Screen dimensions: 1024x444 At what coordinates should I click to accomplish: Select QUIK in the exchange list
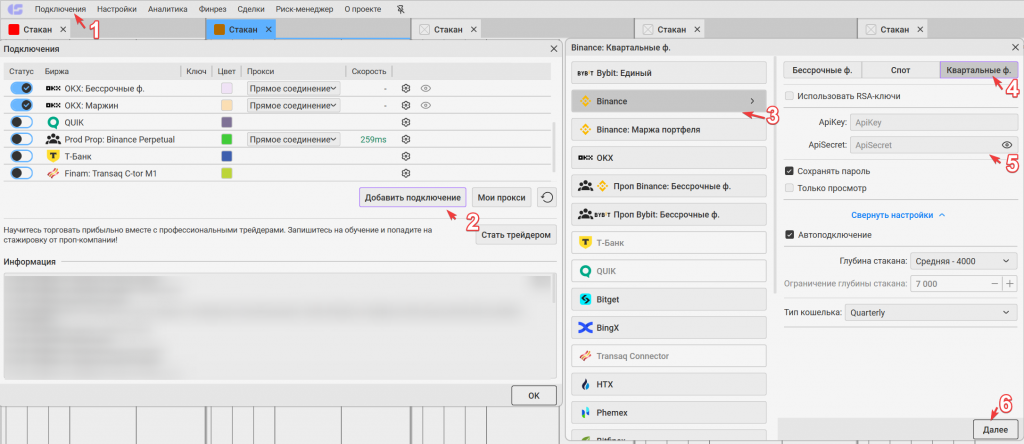tap(668, 271)
